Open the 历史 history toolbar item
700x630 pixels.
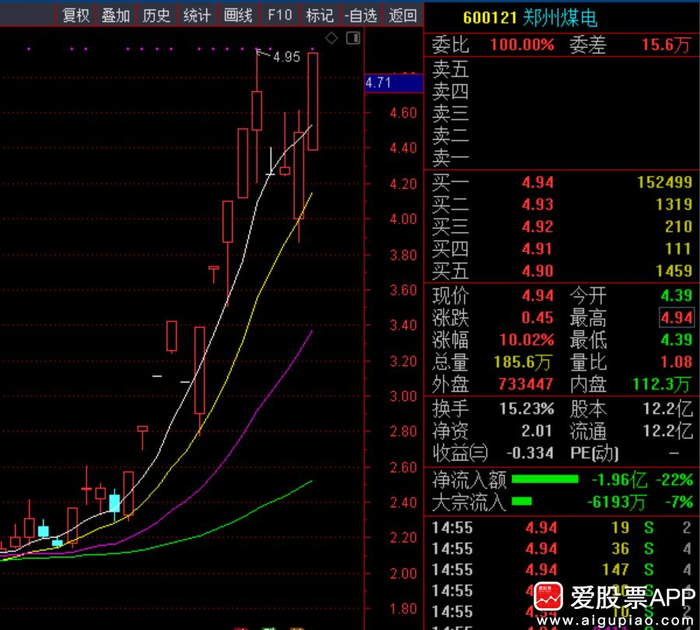coord(156,15)
